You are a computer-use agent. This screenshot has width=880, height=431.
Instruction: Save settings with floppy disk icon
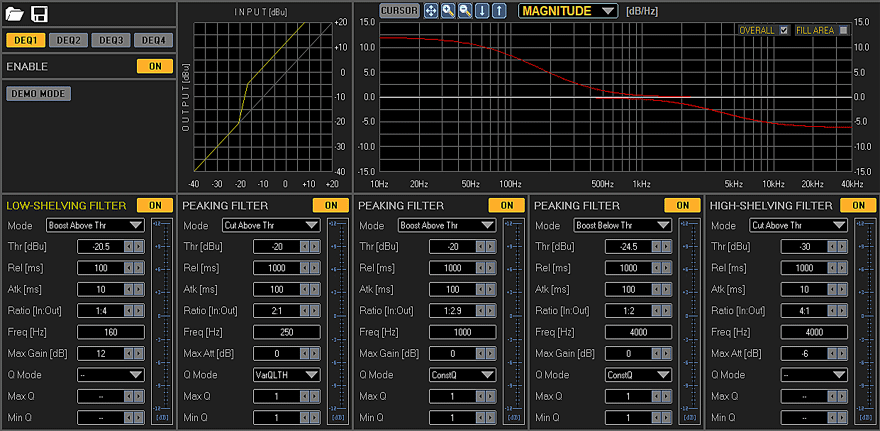click(39, 14)
